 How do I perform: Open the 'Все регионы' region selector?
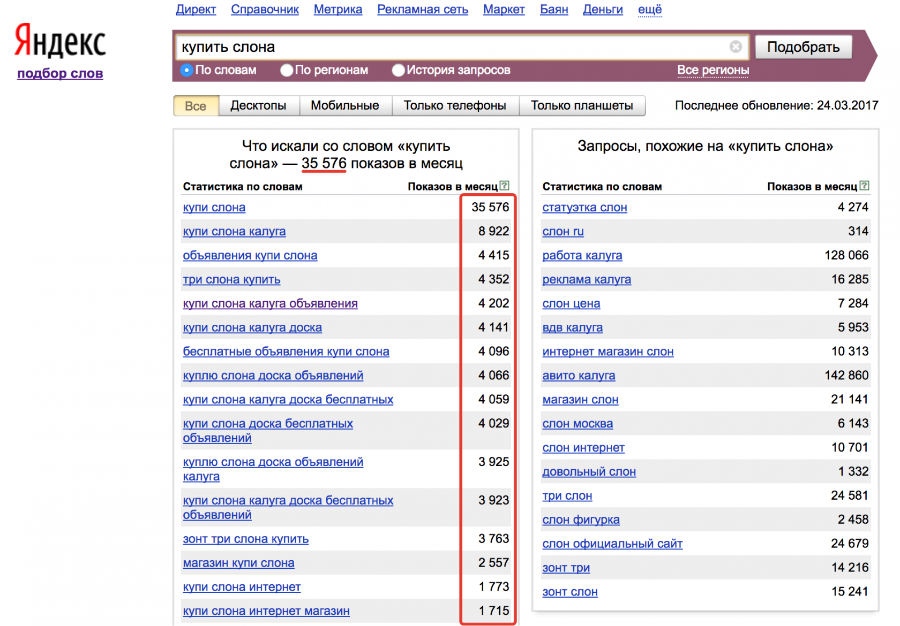(x=713, y=71)
